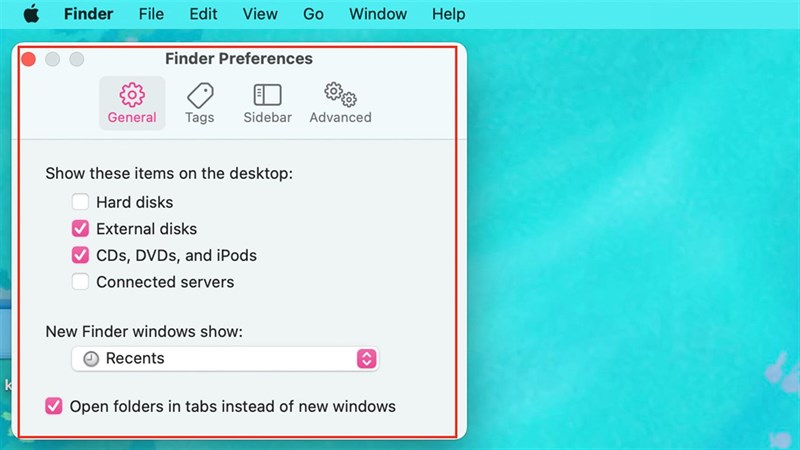Viewport: 800px width, 450px height.
Task: Close the Finder Preferences window
Action: [29, 59]
